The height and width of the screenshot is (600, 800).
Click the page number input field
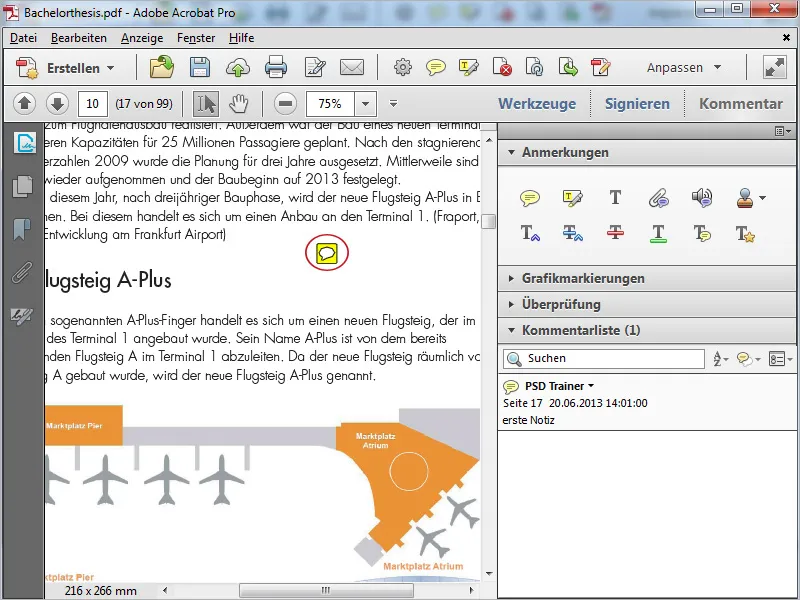92,104
